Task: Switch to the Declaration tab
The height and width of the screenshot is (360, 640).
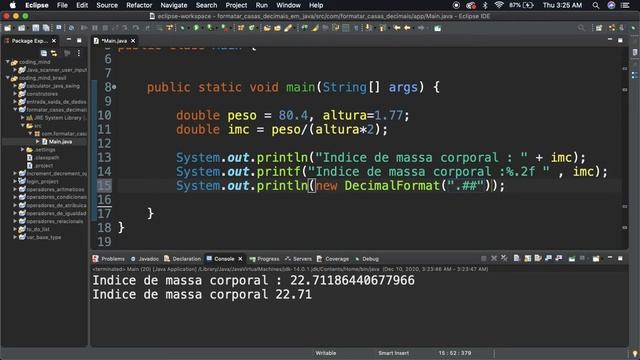Action: coord(182,259)
